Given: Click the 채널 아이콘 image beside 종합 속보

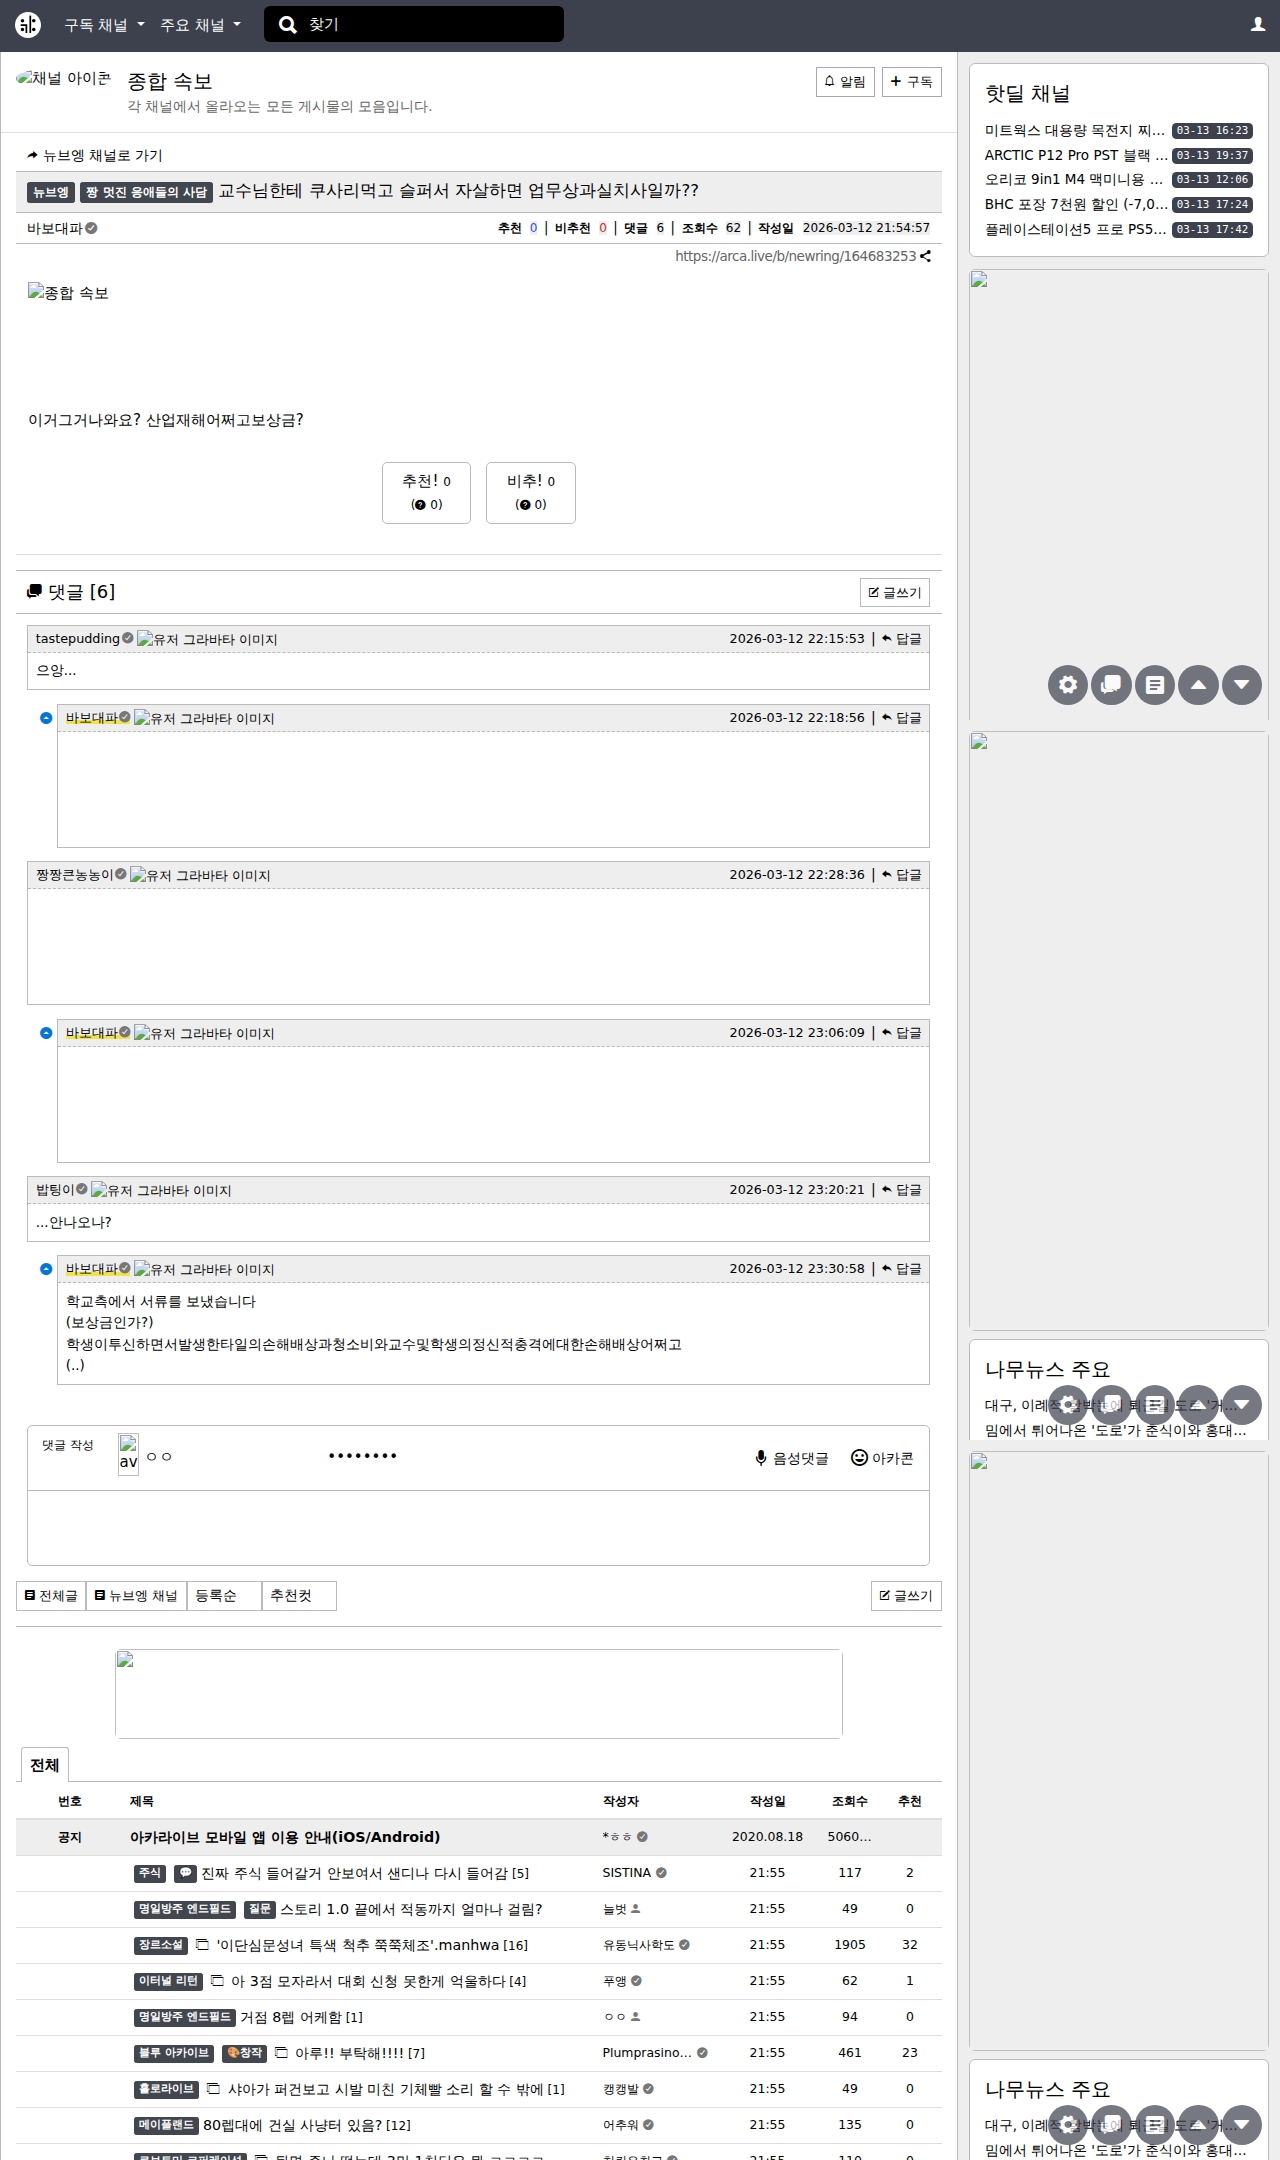Looking at the screenshot, I should pos(64,78).
